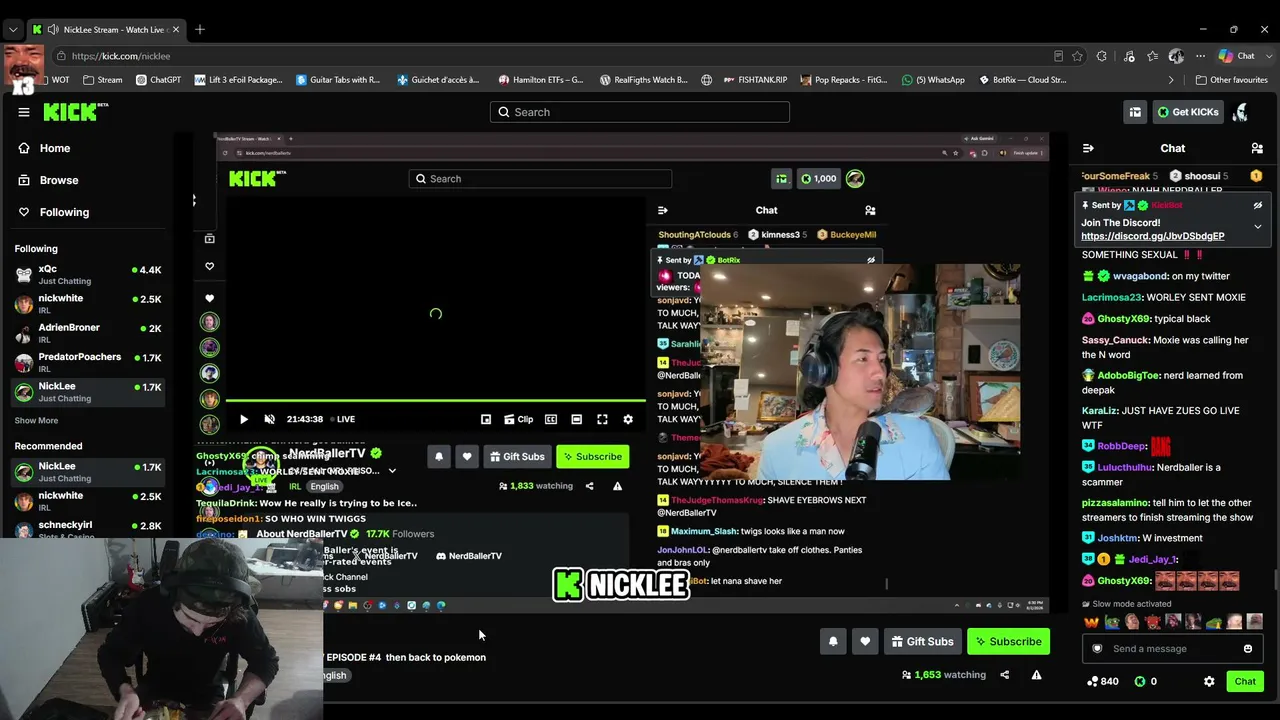Open settings gear in the streamed NerdBallerTV player
This screenshot has height=720, width=1280.
[x=628, y=419]
